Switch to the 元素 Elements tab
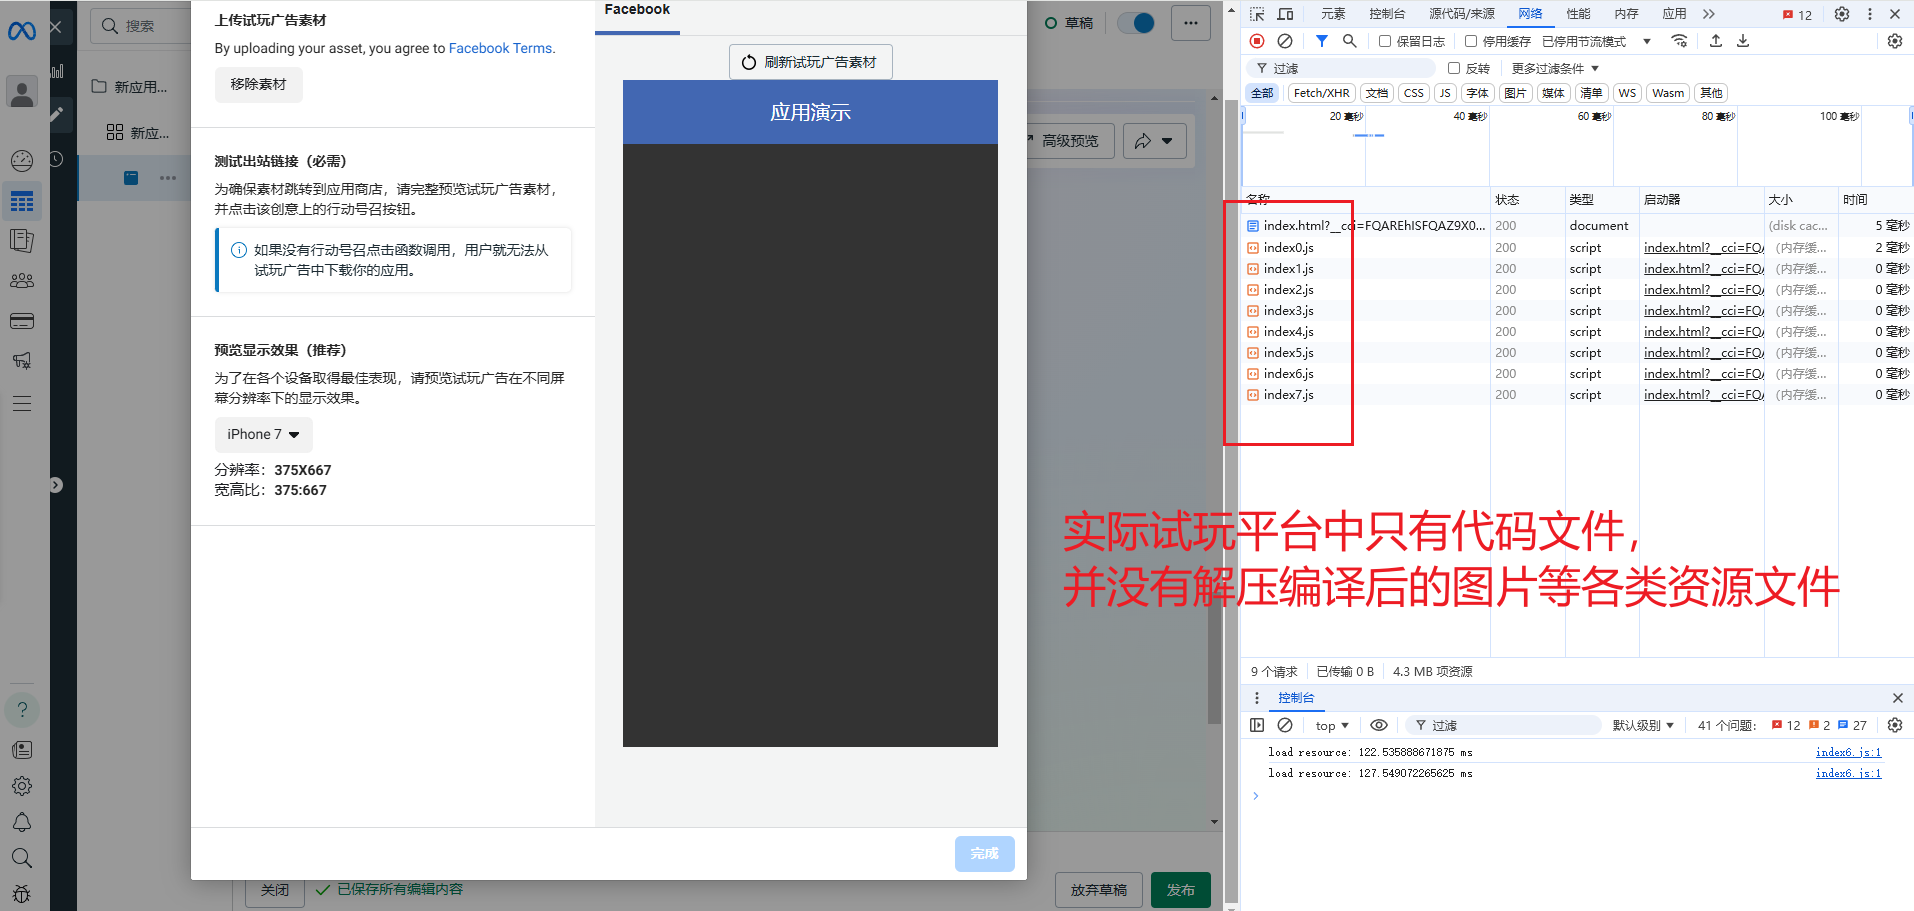The height and width of the screenshot is (911, 1914). coord(1333,14)
